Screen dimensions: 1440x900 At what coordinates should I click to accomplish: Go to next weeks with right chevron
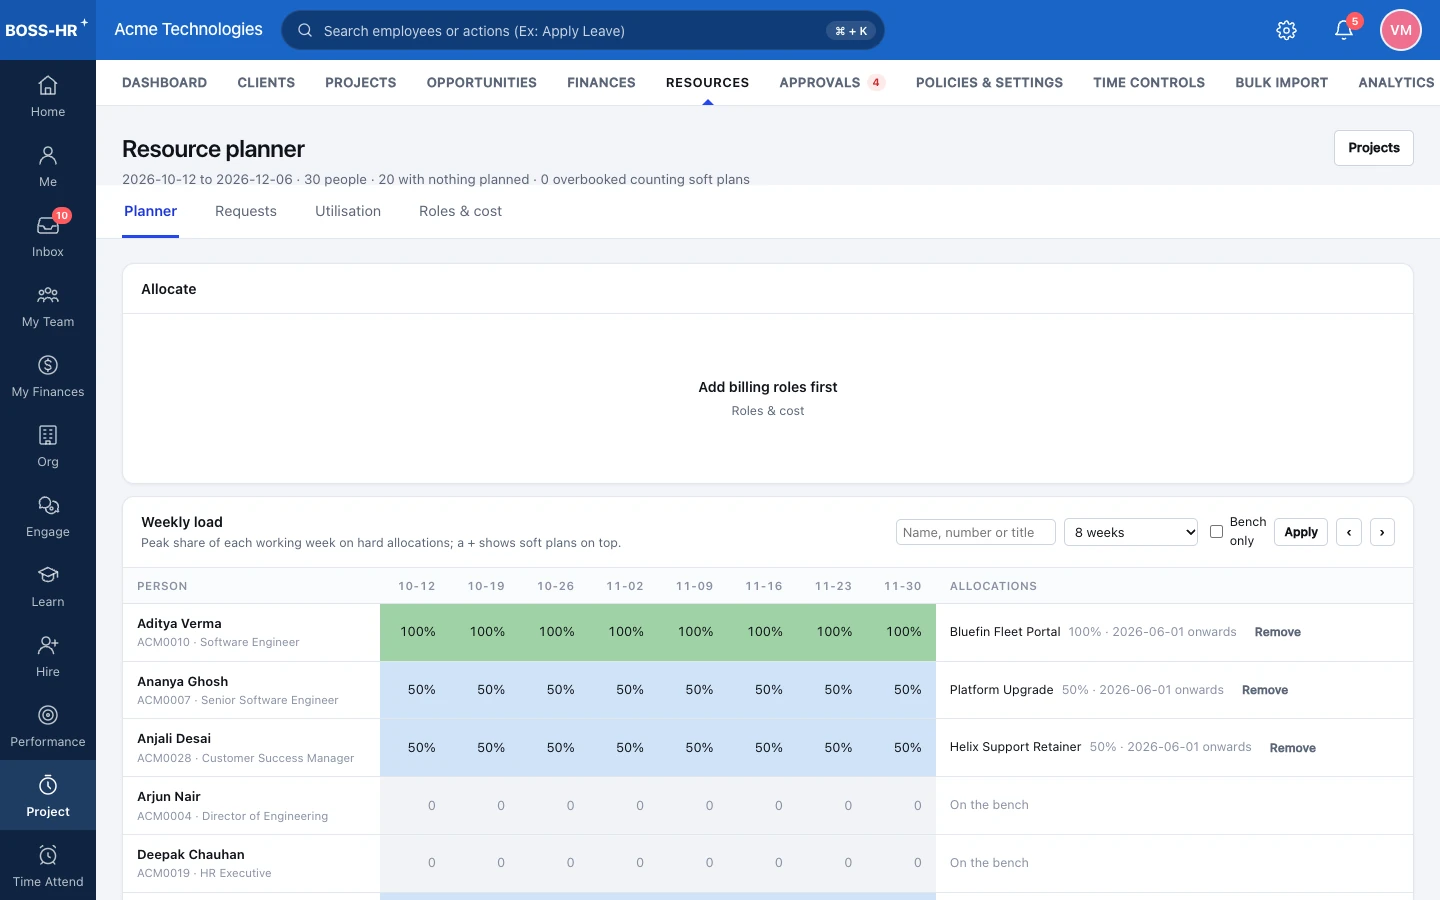pos(1382,532)
